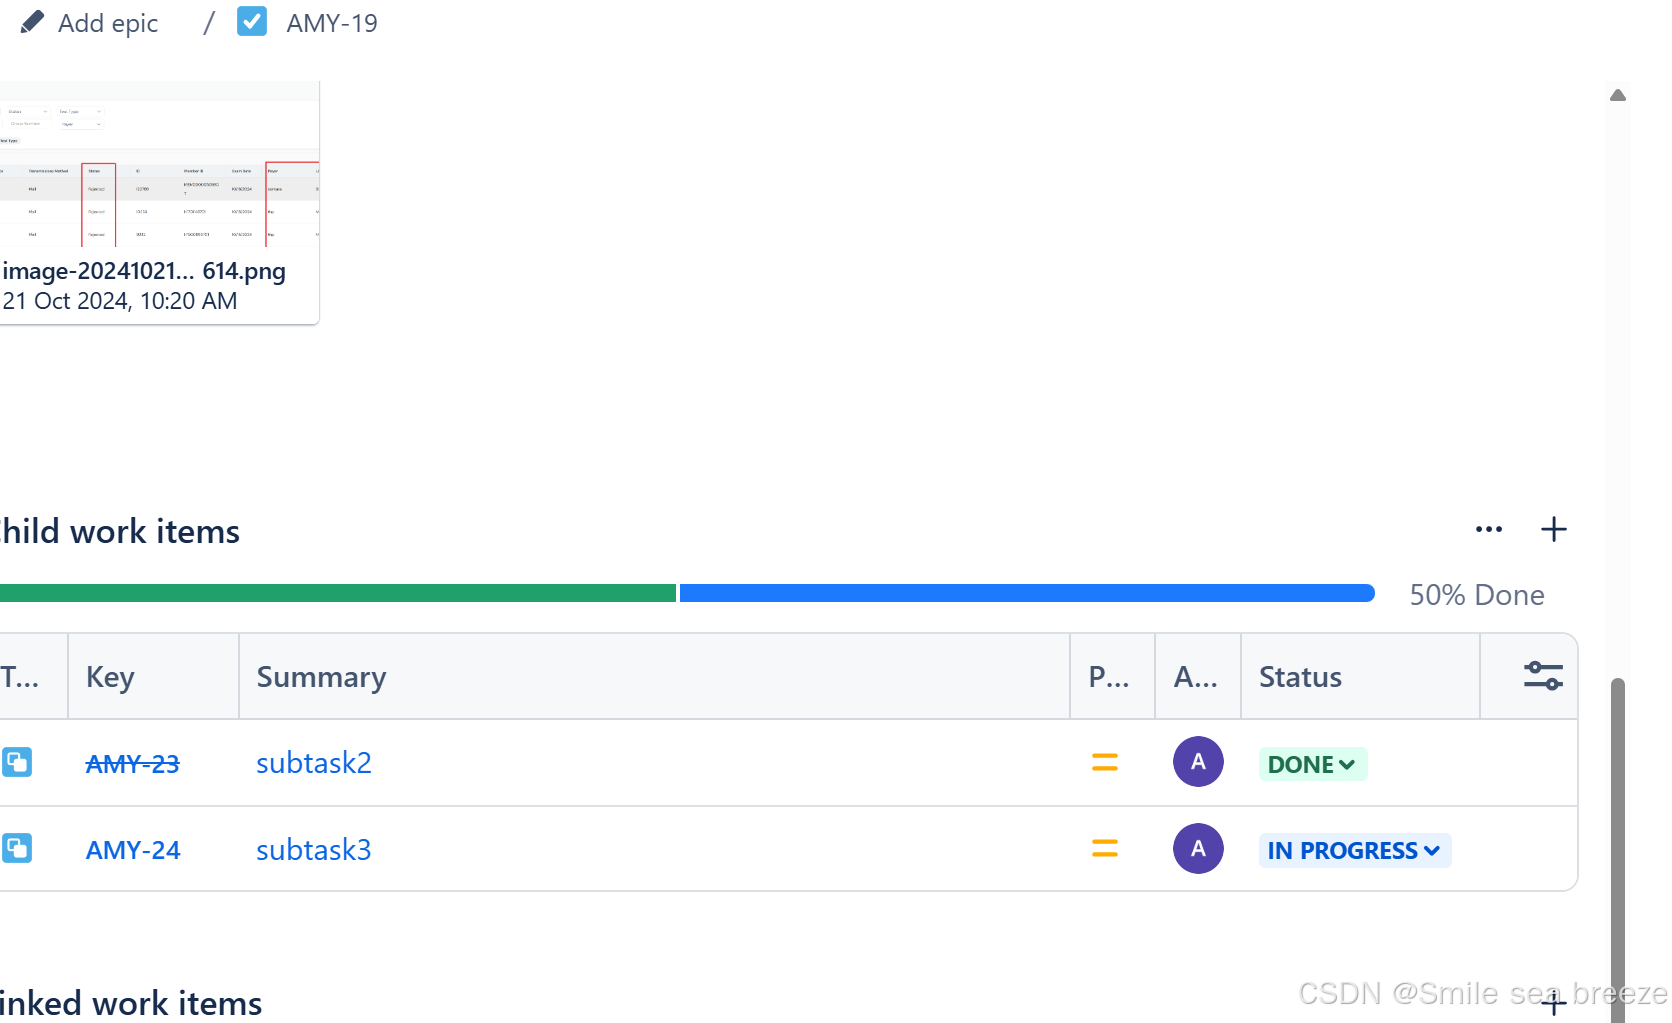Click the subtask type icon beside AMY-24
The width and height of the screenshot is (1672, 1023).
[17, 848]
